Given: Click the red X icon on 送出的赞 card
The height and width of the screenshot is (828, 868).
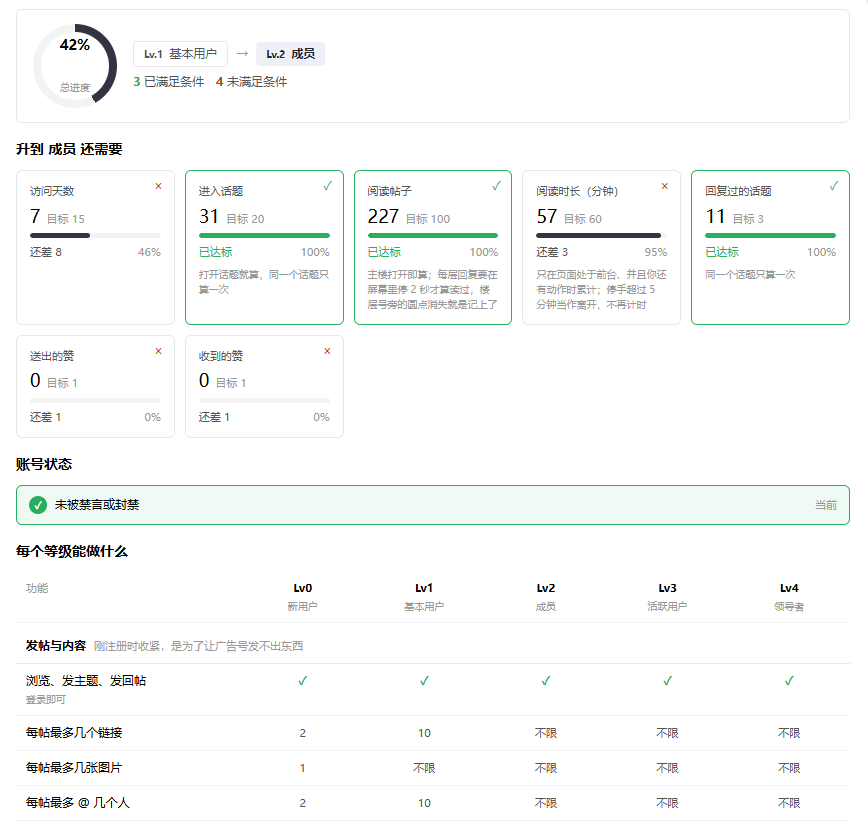Looking at the screenshot, I should click(x=158, y=351).
